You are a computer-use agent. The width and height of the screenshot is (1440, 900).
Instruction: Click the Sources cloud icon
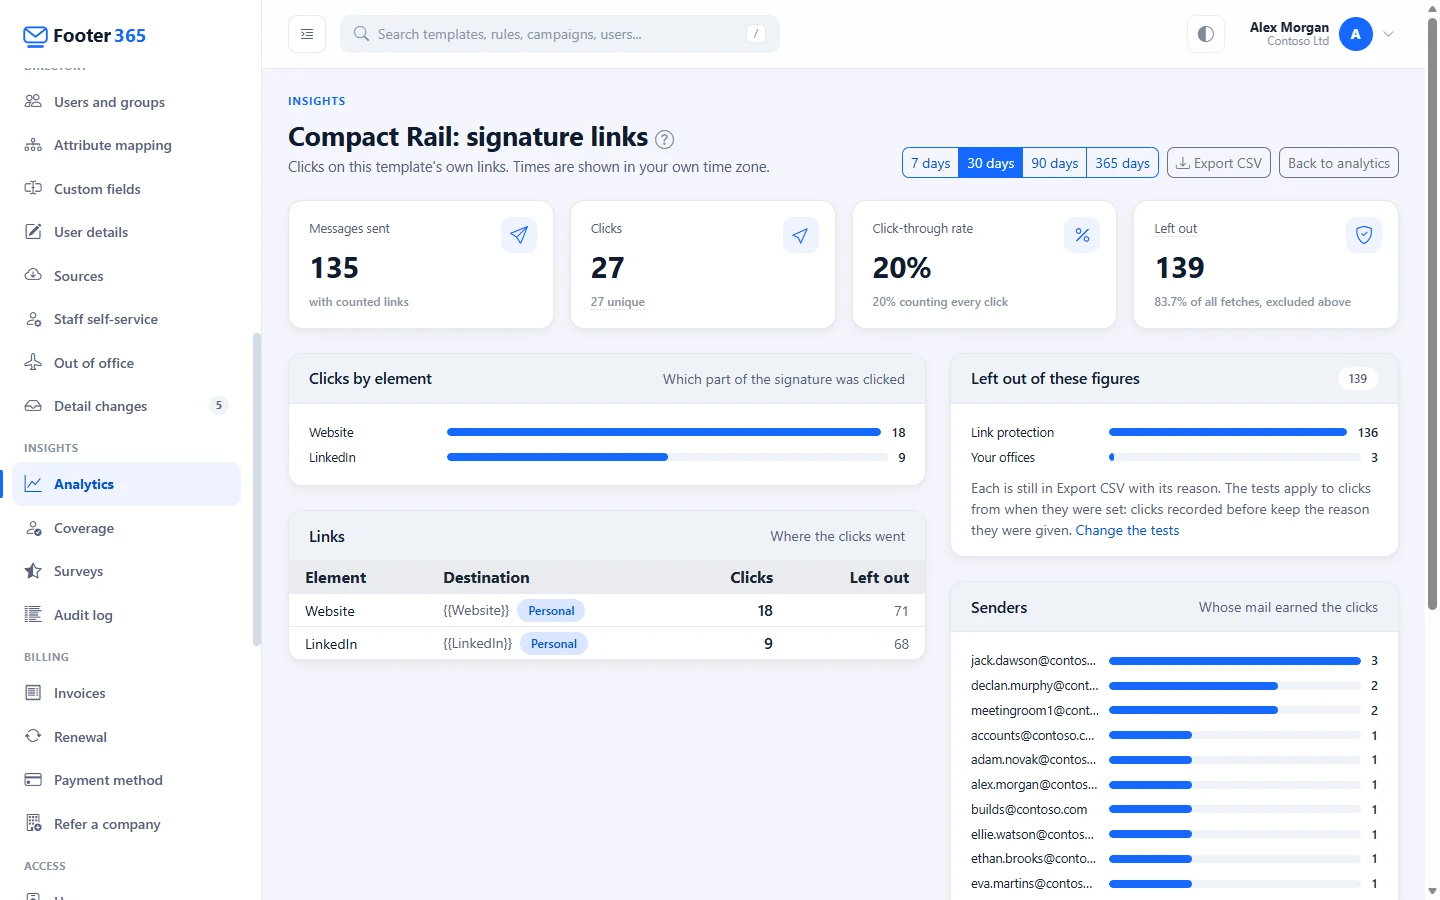coord(33,275)
